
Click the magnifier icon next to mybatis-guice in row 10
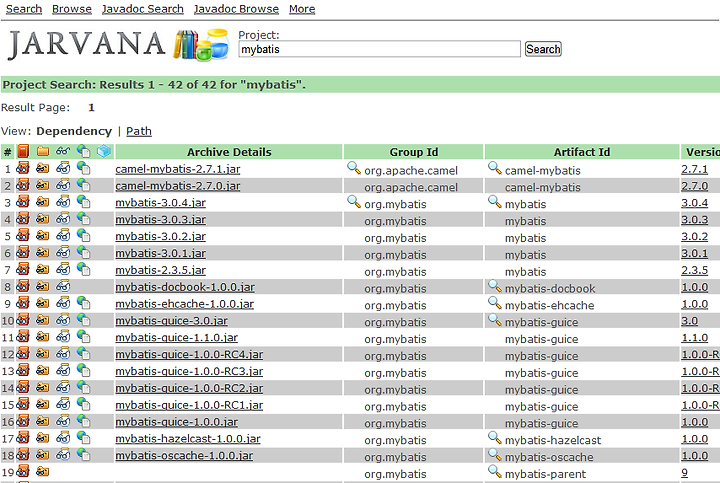point(495,320)
